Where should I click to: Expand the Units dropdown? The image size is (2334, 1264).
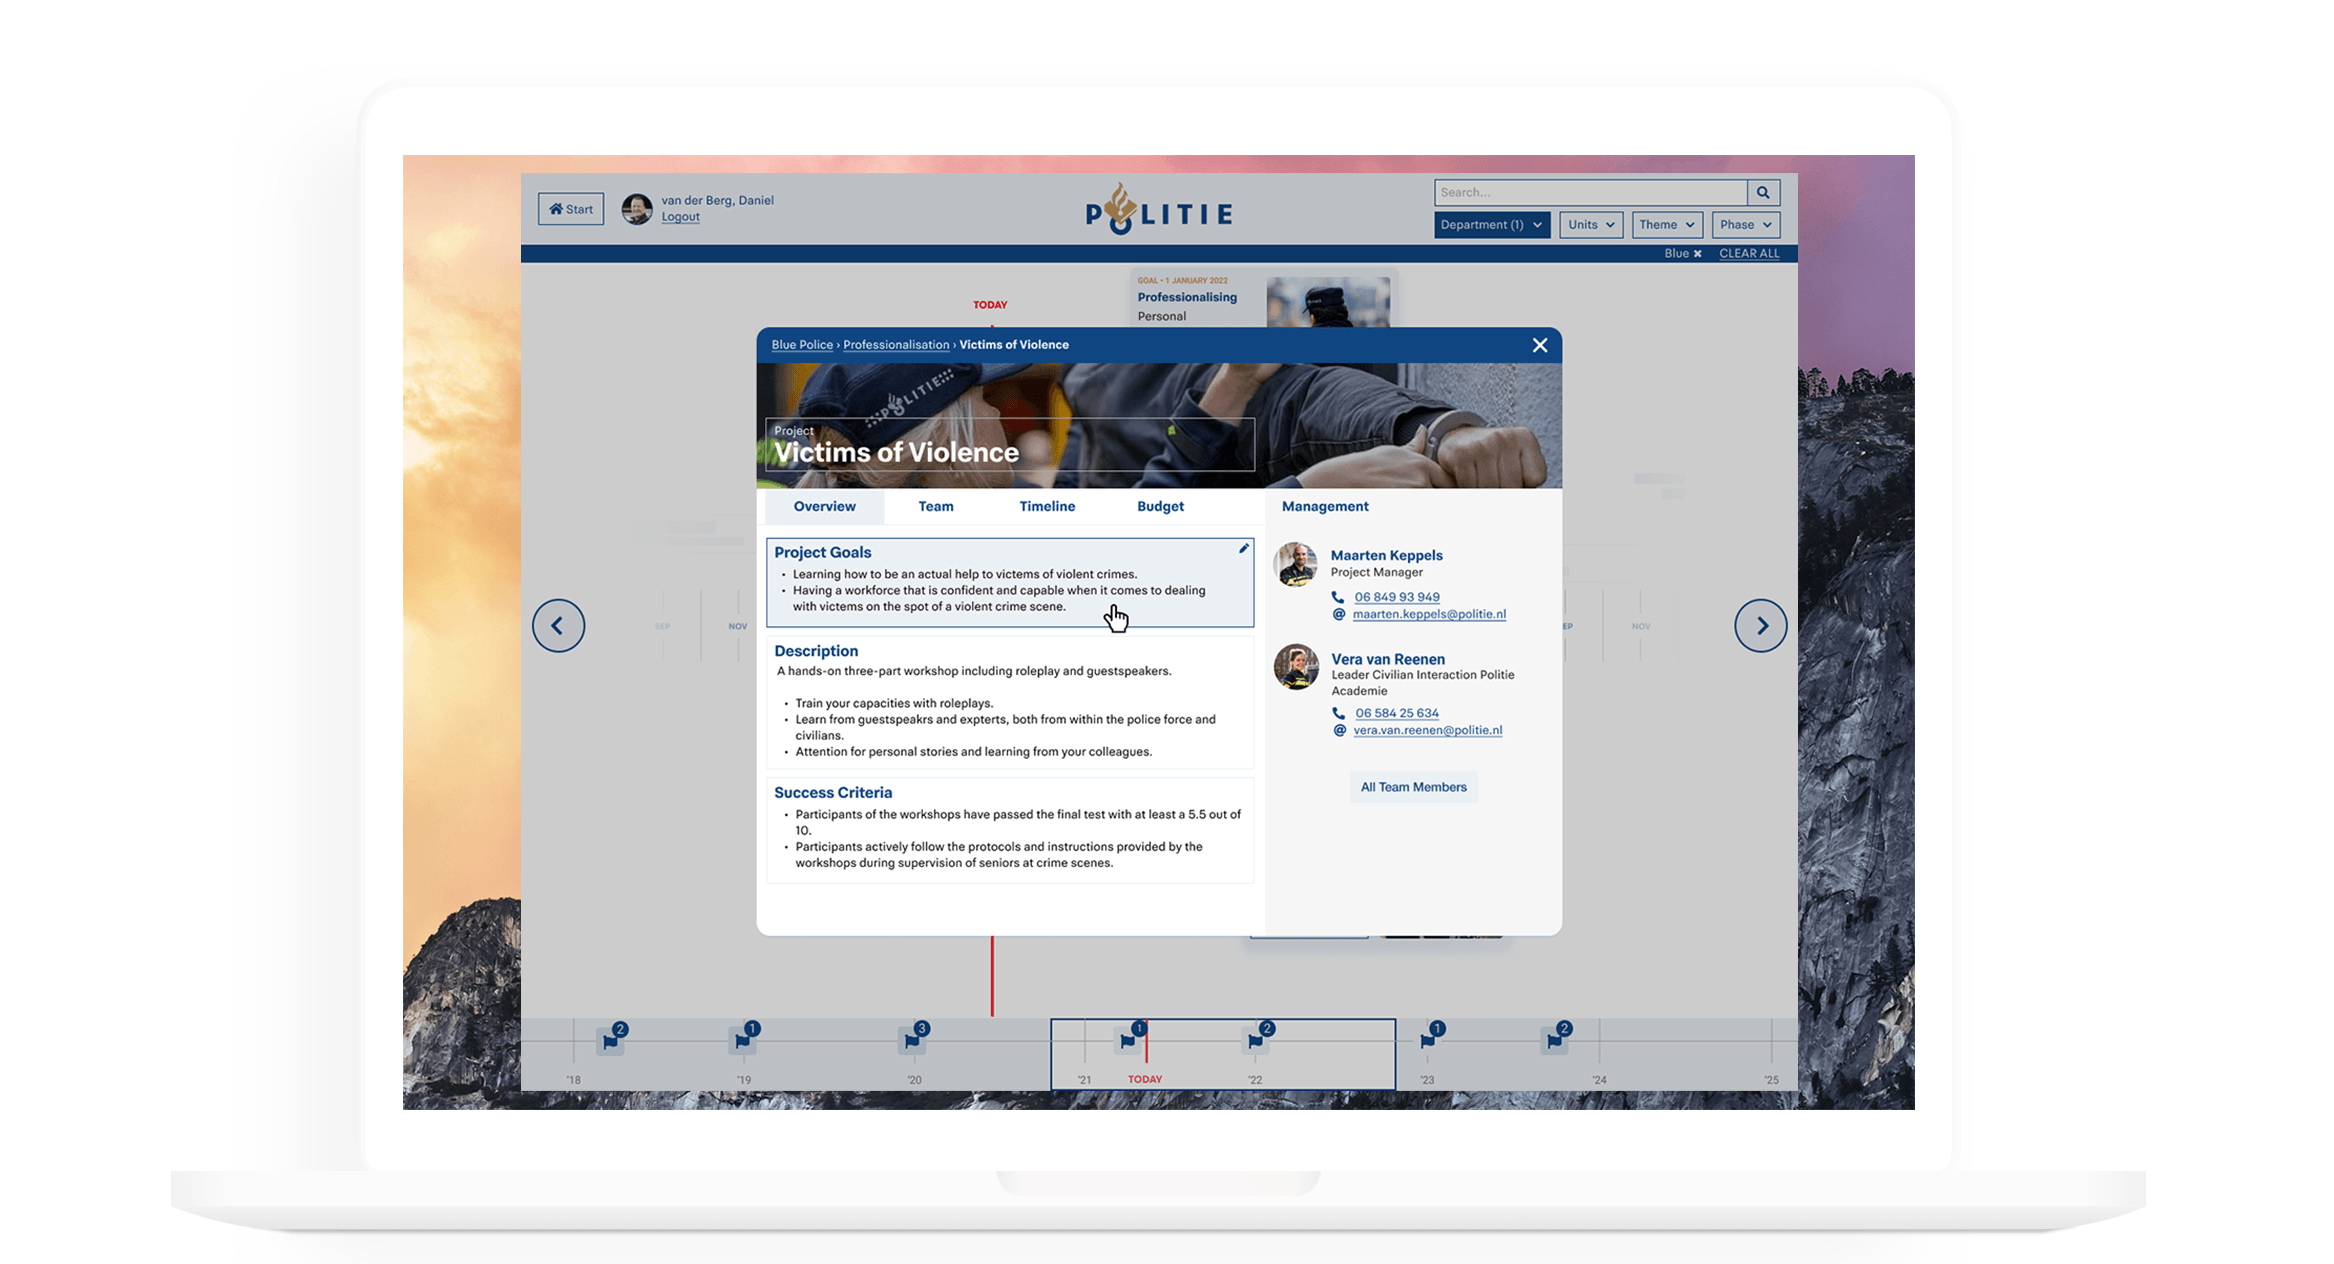click(x=1590, y=225)
